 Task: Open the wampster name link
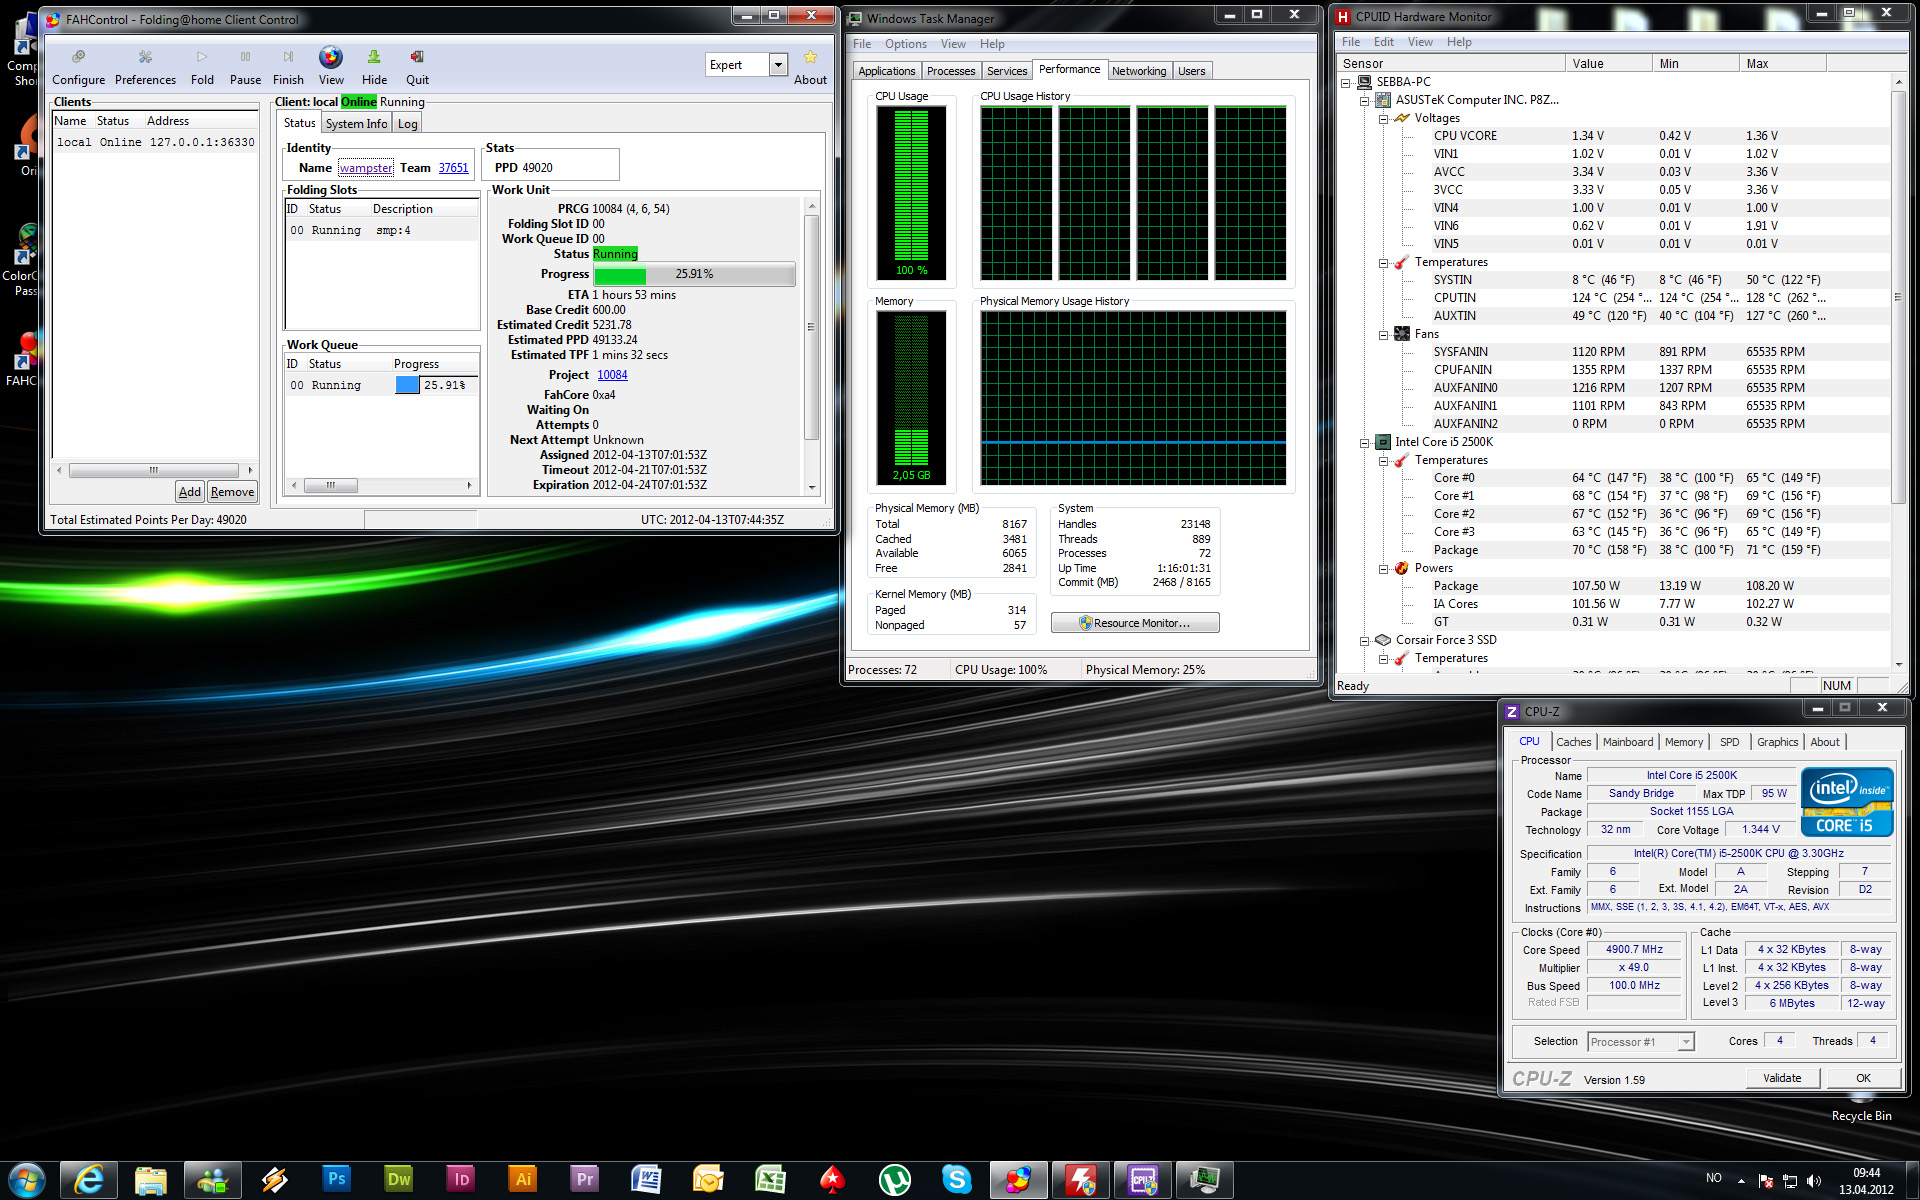pyautogui.click(x=366, y=168)
